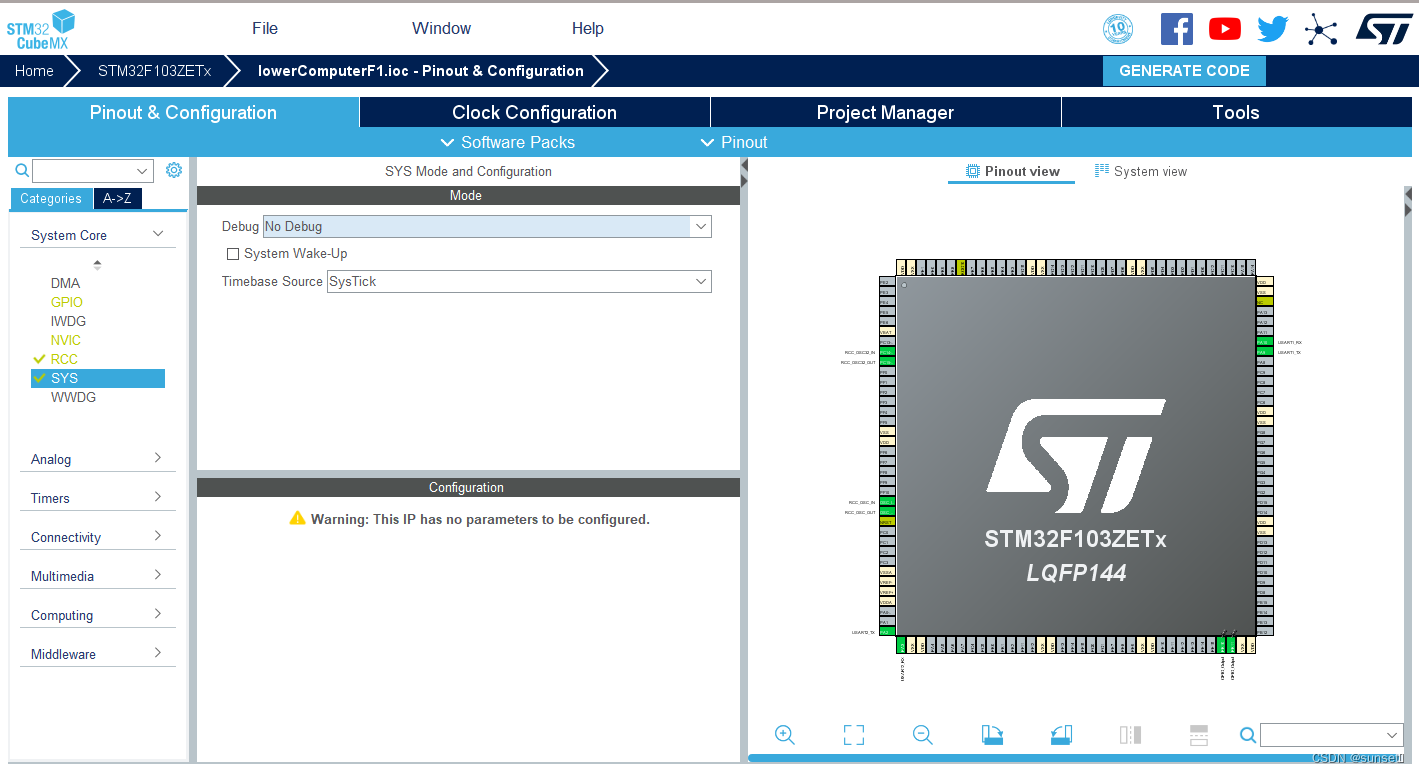Select DMA in System Core

tap(65, 283)
